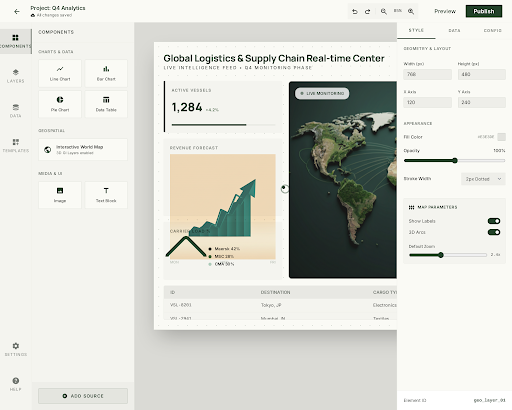Add a Text Block component
Viewport: 512px width, 410px height.
tap(106, 195)
